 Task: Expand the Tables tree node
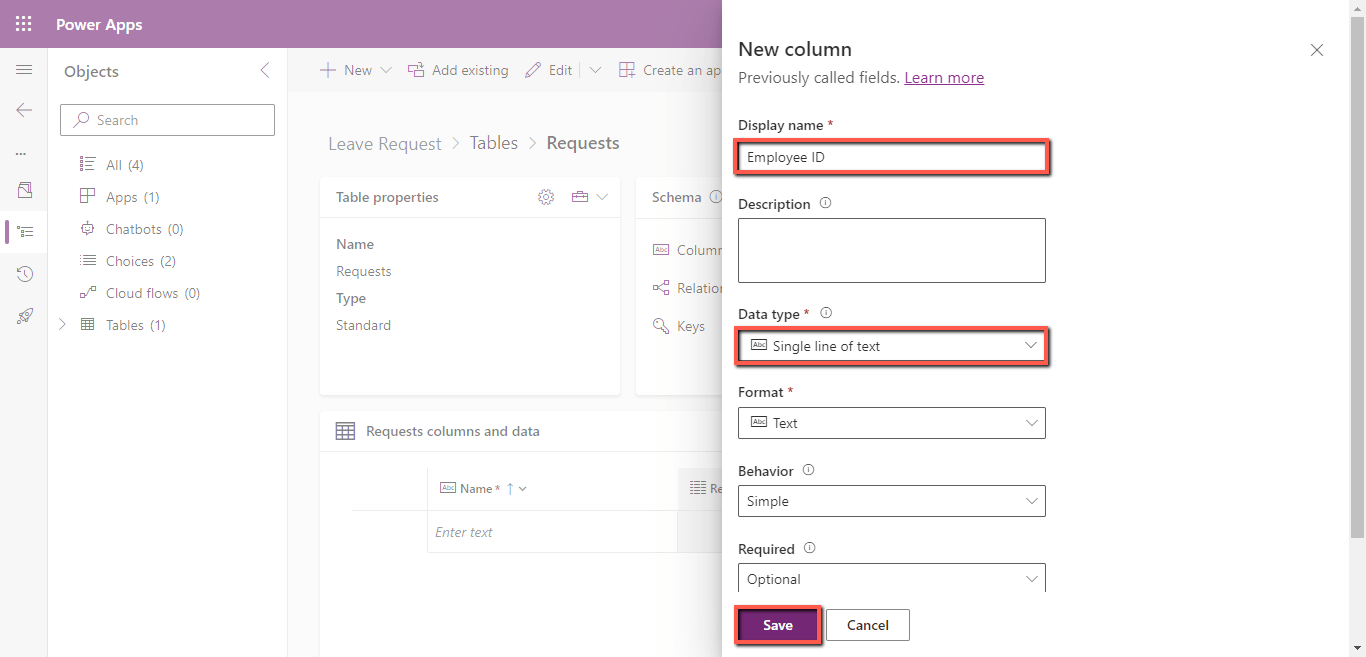(x=63, y=325)
